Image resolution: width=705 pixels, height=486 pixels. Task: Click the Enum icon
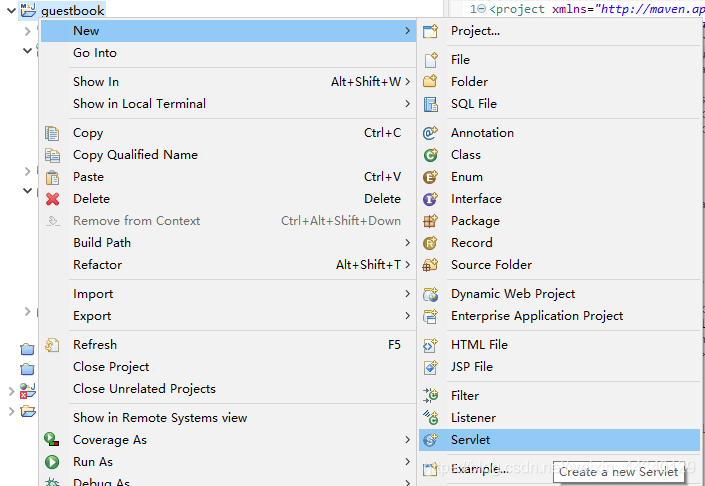(431, 177)
